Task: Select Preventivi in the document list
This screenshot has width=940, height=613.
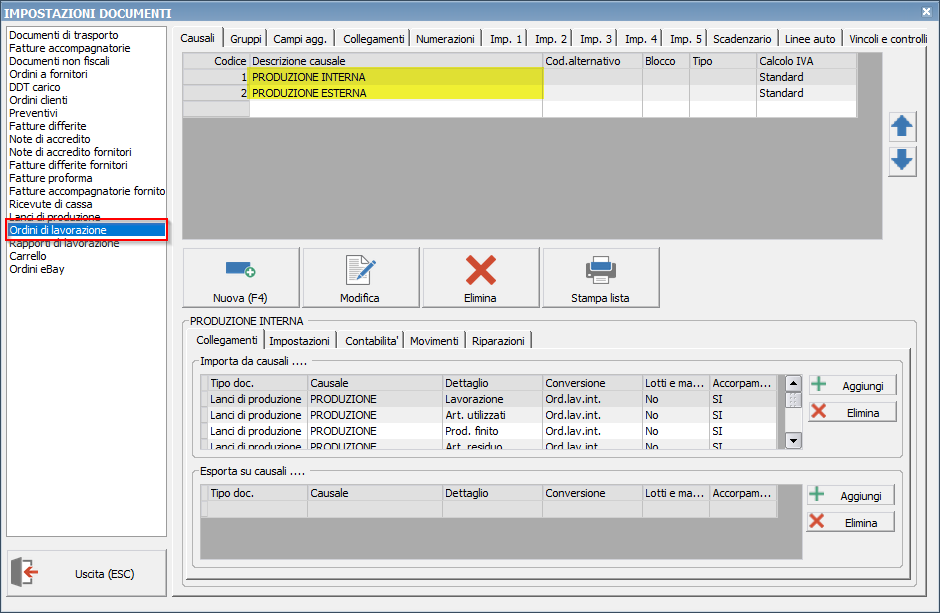Action: (x=33, y=113)
